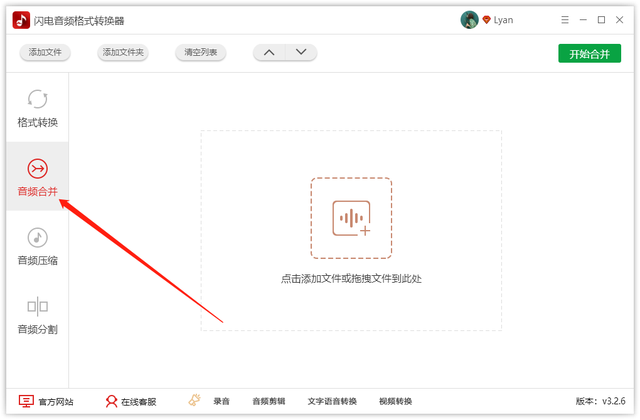
Task: Click 清空列表 to clear the list
Action: point(200,52)
